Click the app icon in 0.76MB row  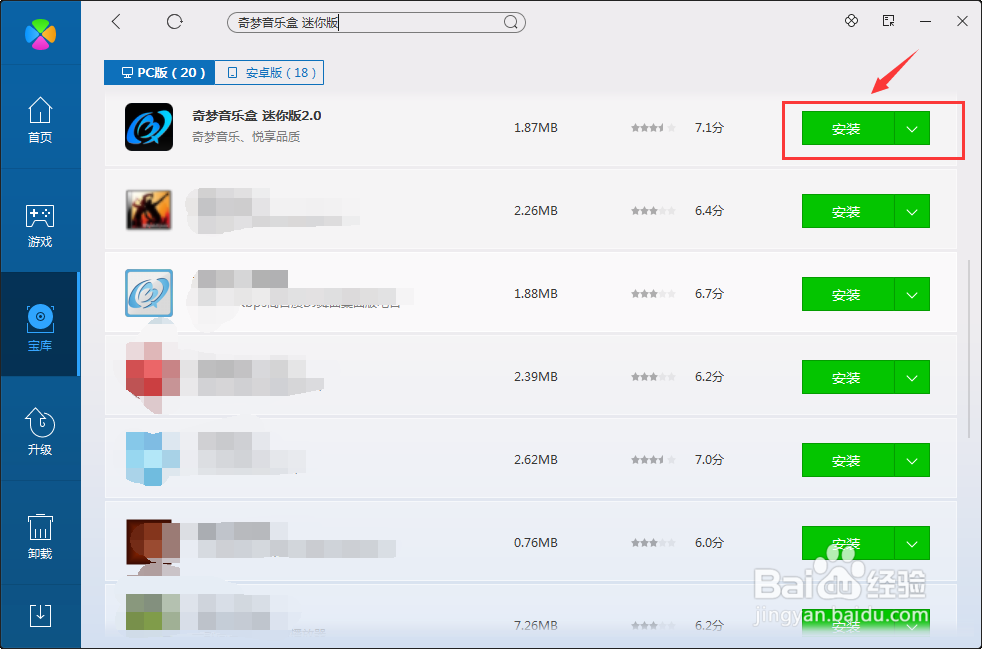[x=153, y=543]
